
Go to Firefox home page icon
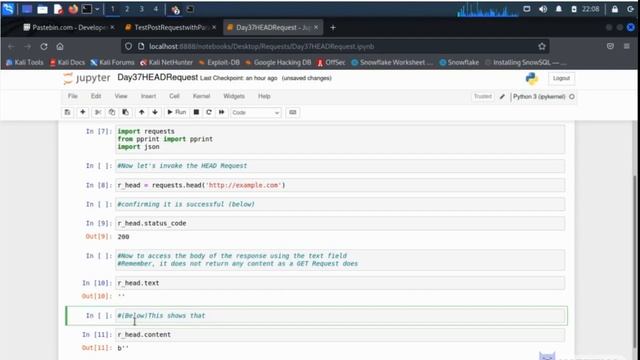[x=60, y=47]
